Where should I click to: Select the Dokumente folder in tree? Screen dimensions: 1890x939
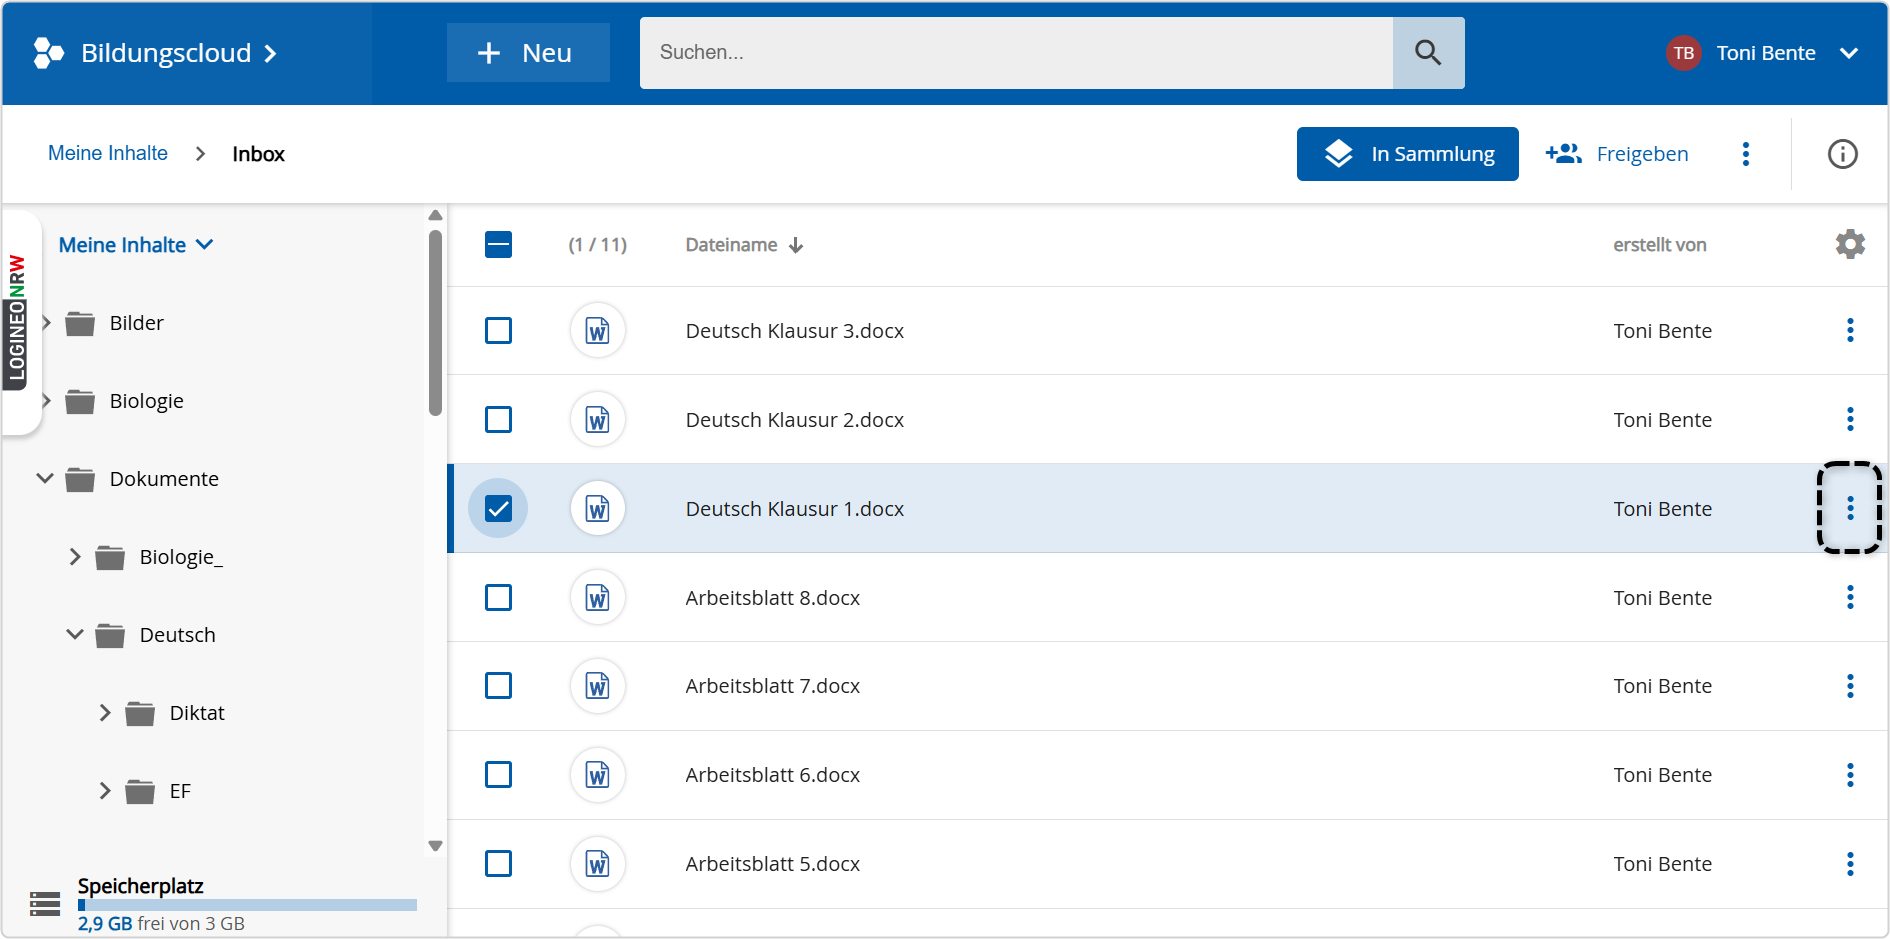click(164, 479)
